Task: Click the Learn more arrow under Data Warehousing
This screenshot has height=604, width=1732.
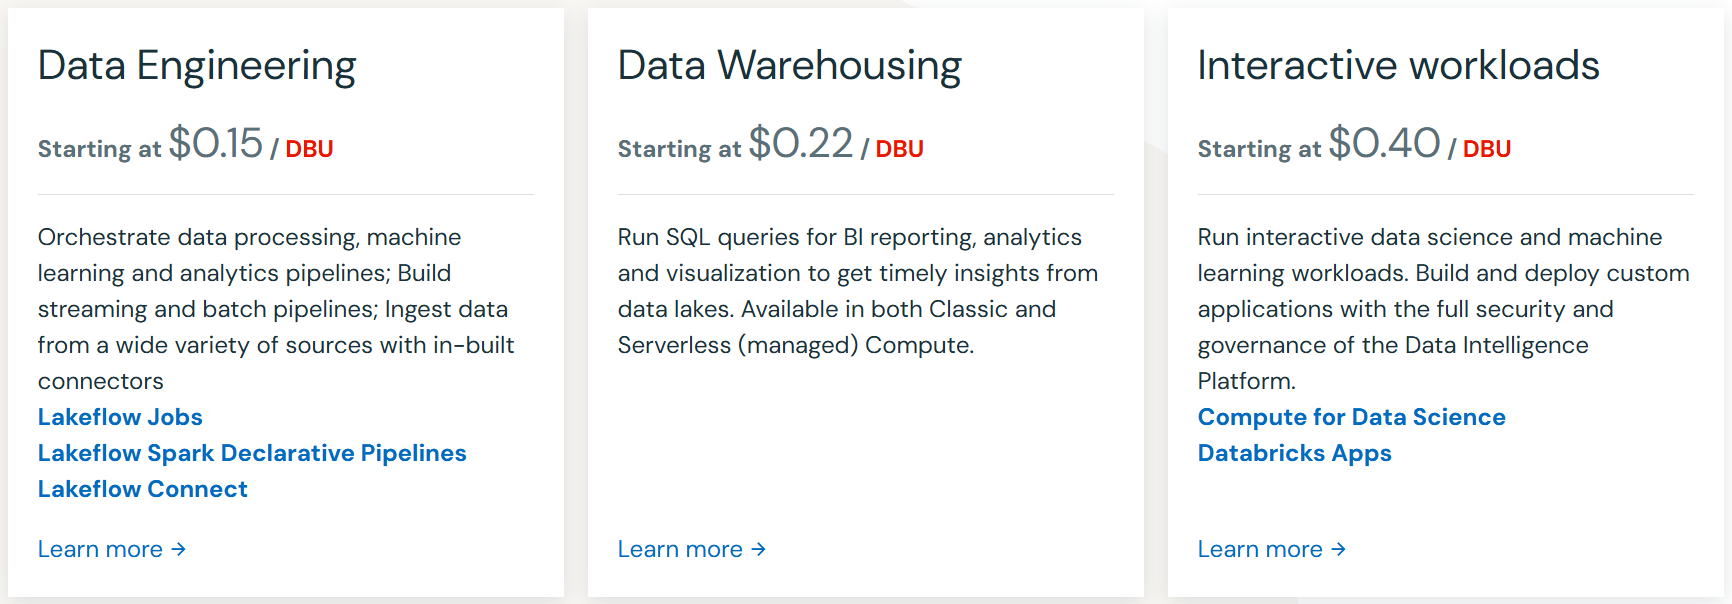Action: tap(759, 548)
